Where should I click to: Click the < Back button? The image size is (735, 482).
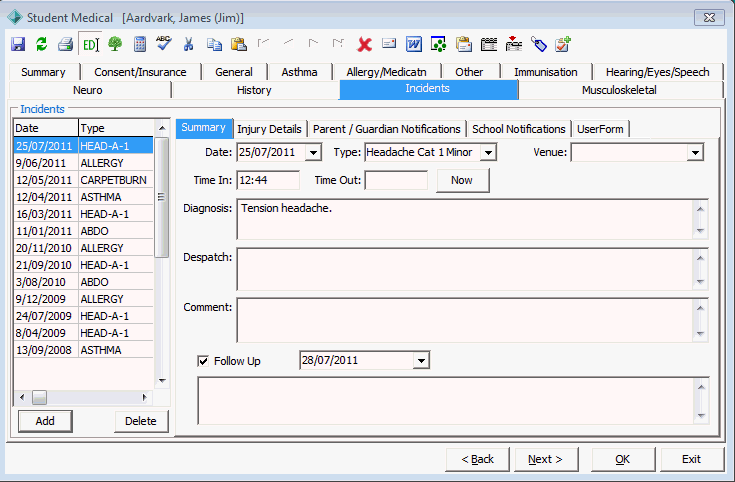click(477, 459)
